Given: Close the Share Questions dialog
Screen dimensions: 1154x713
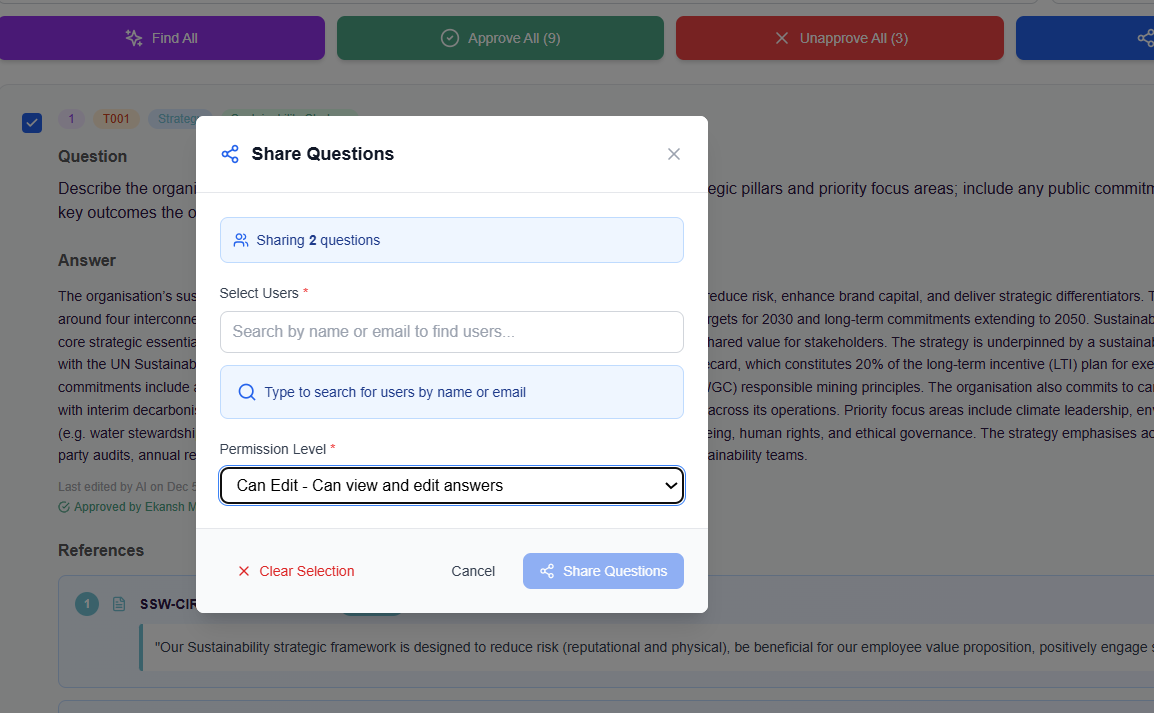Looking at the screenshot, I should click(x=674, y=154).
